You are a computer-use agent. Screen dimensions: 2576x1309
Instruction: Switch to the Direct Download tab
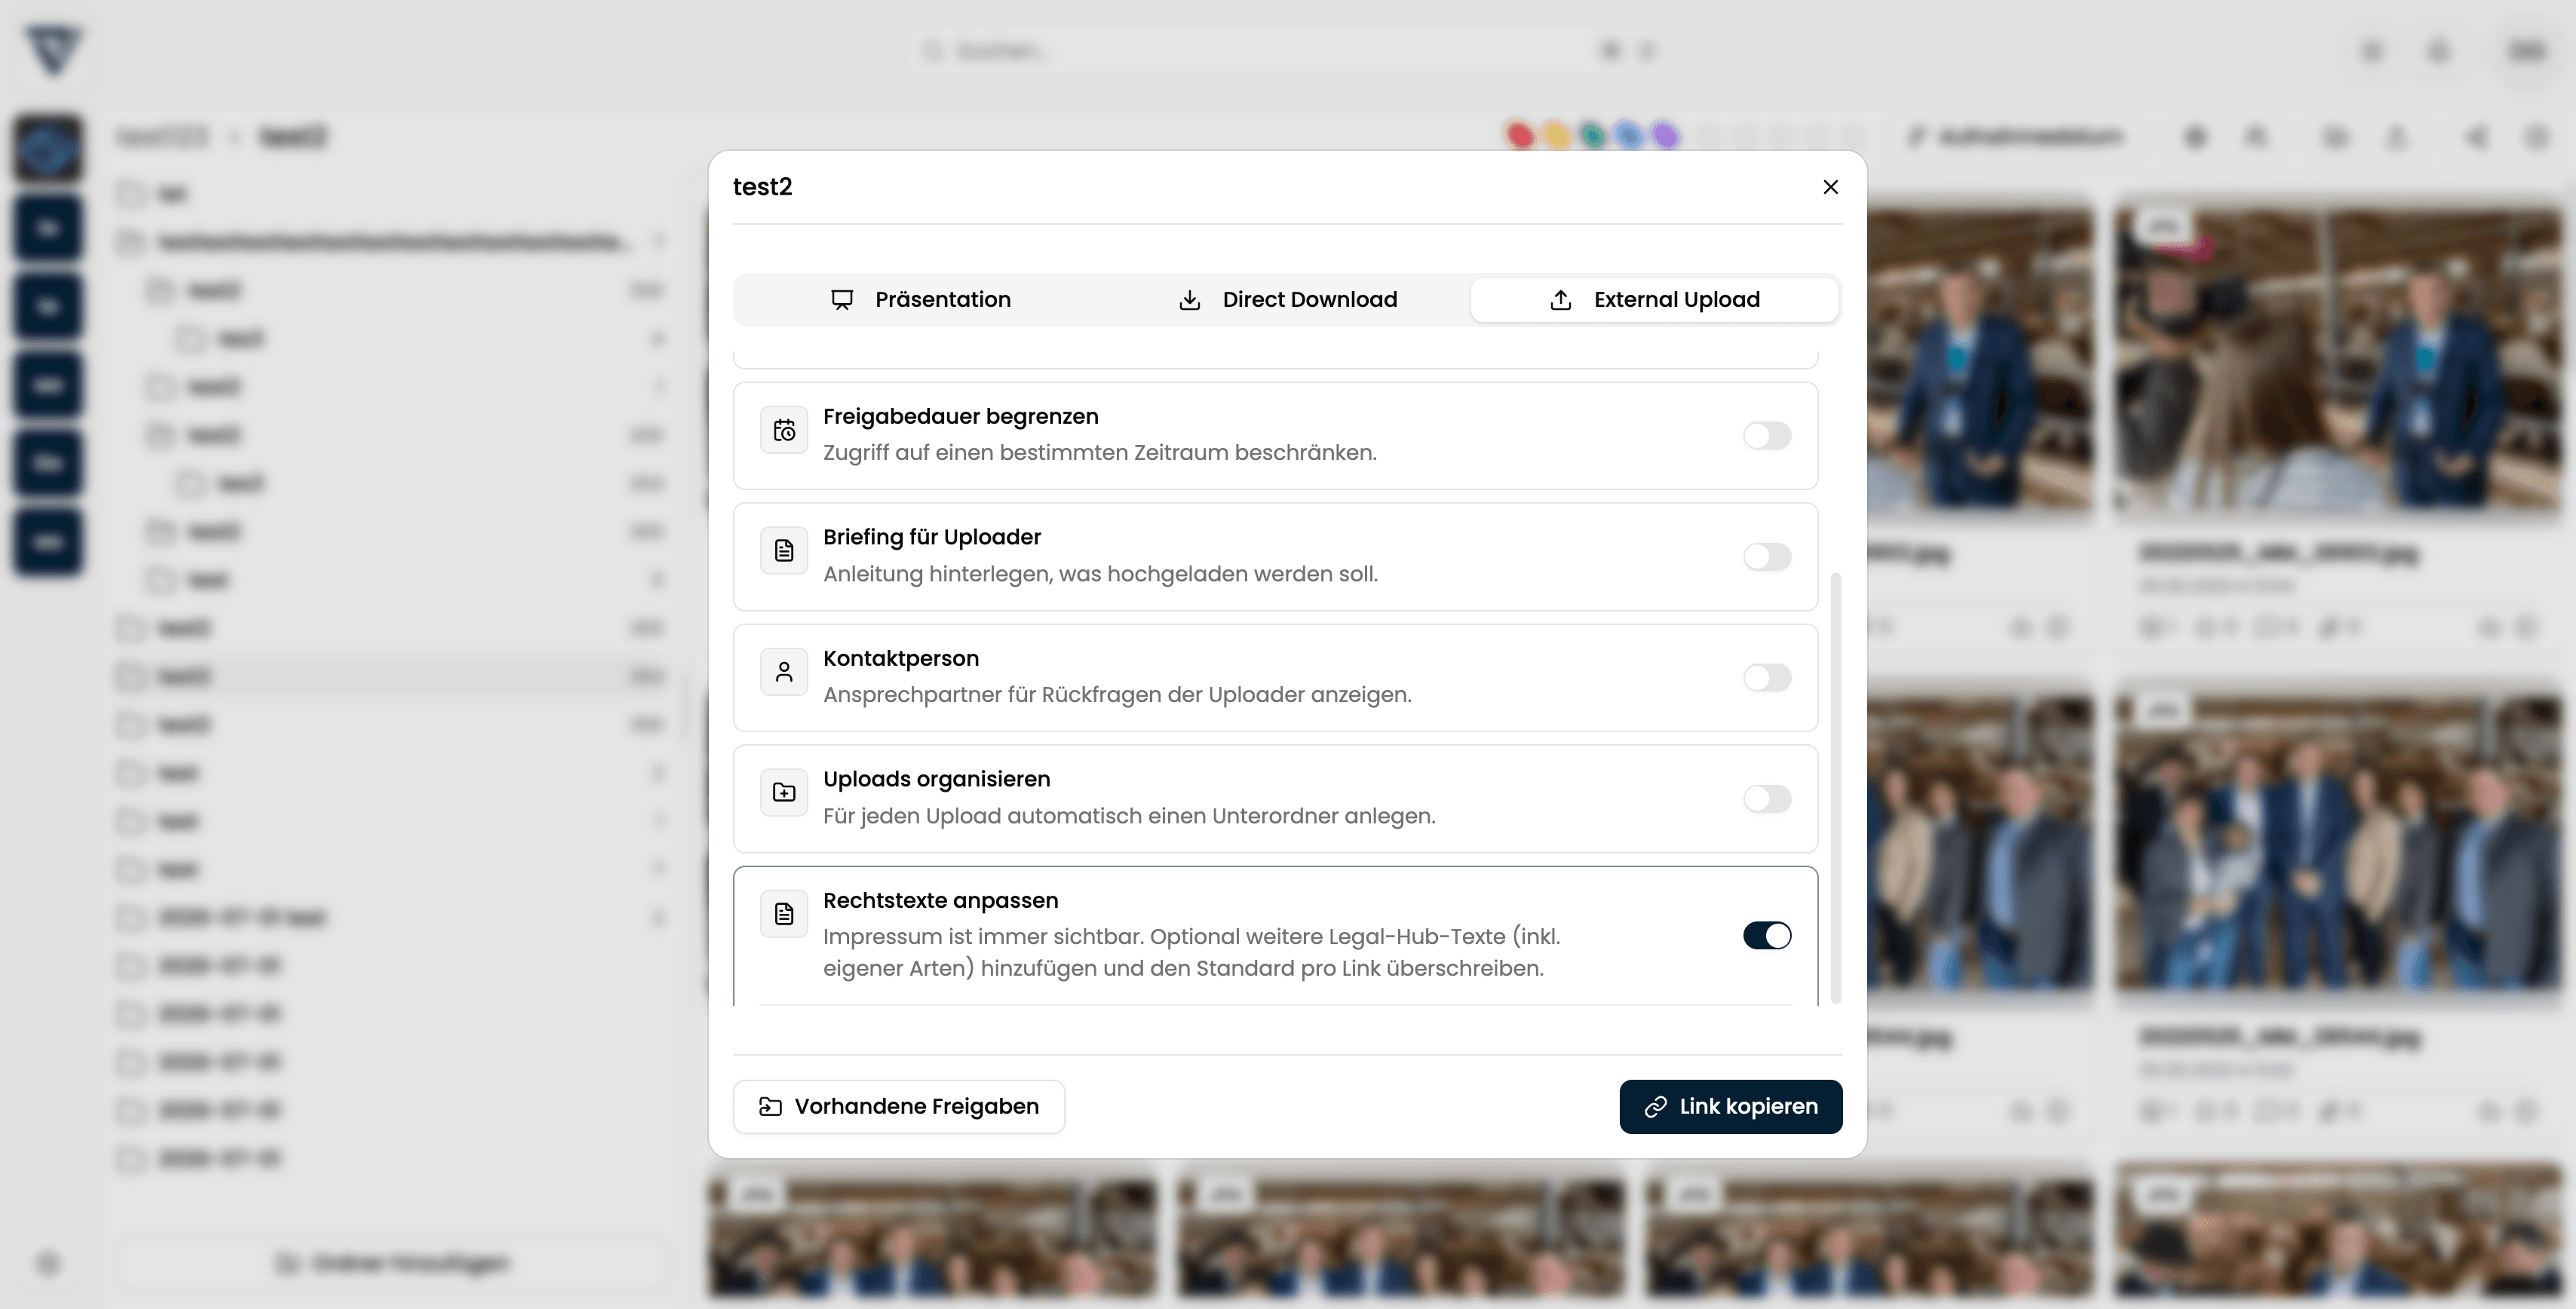click(x=1287, y=300)
